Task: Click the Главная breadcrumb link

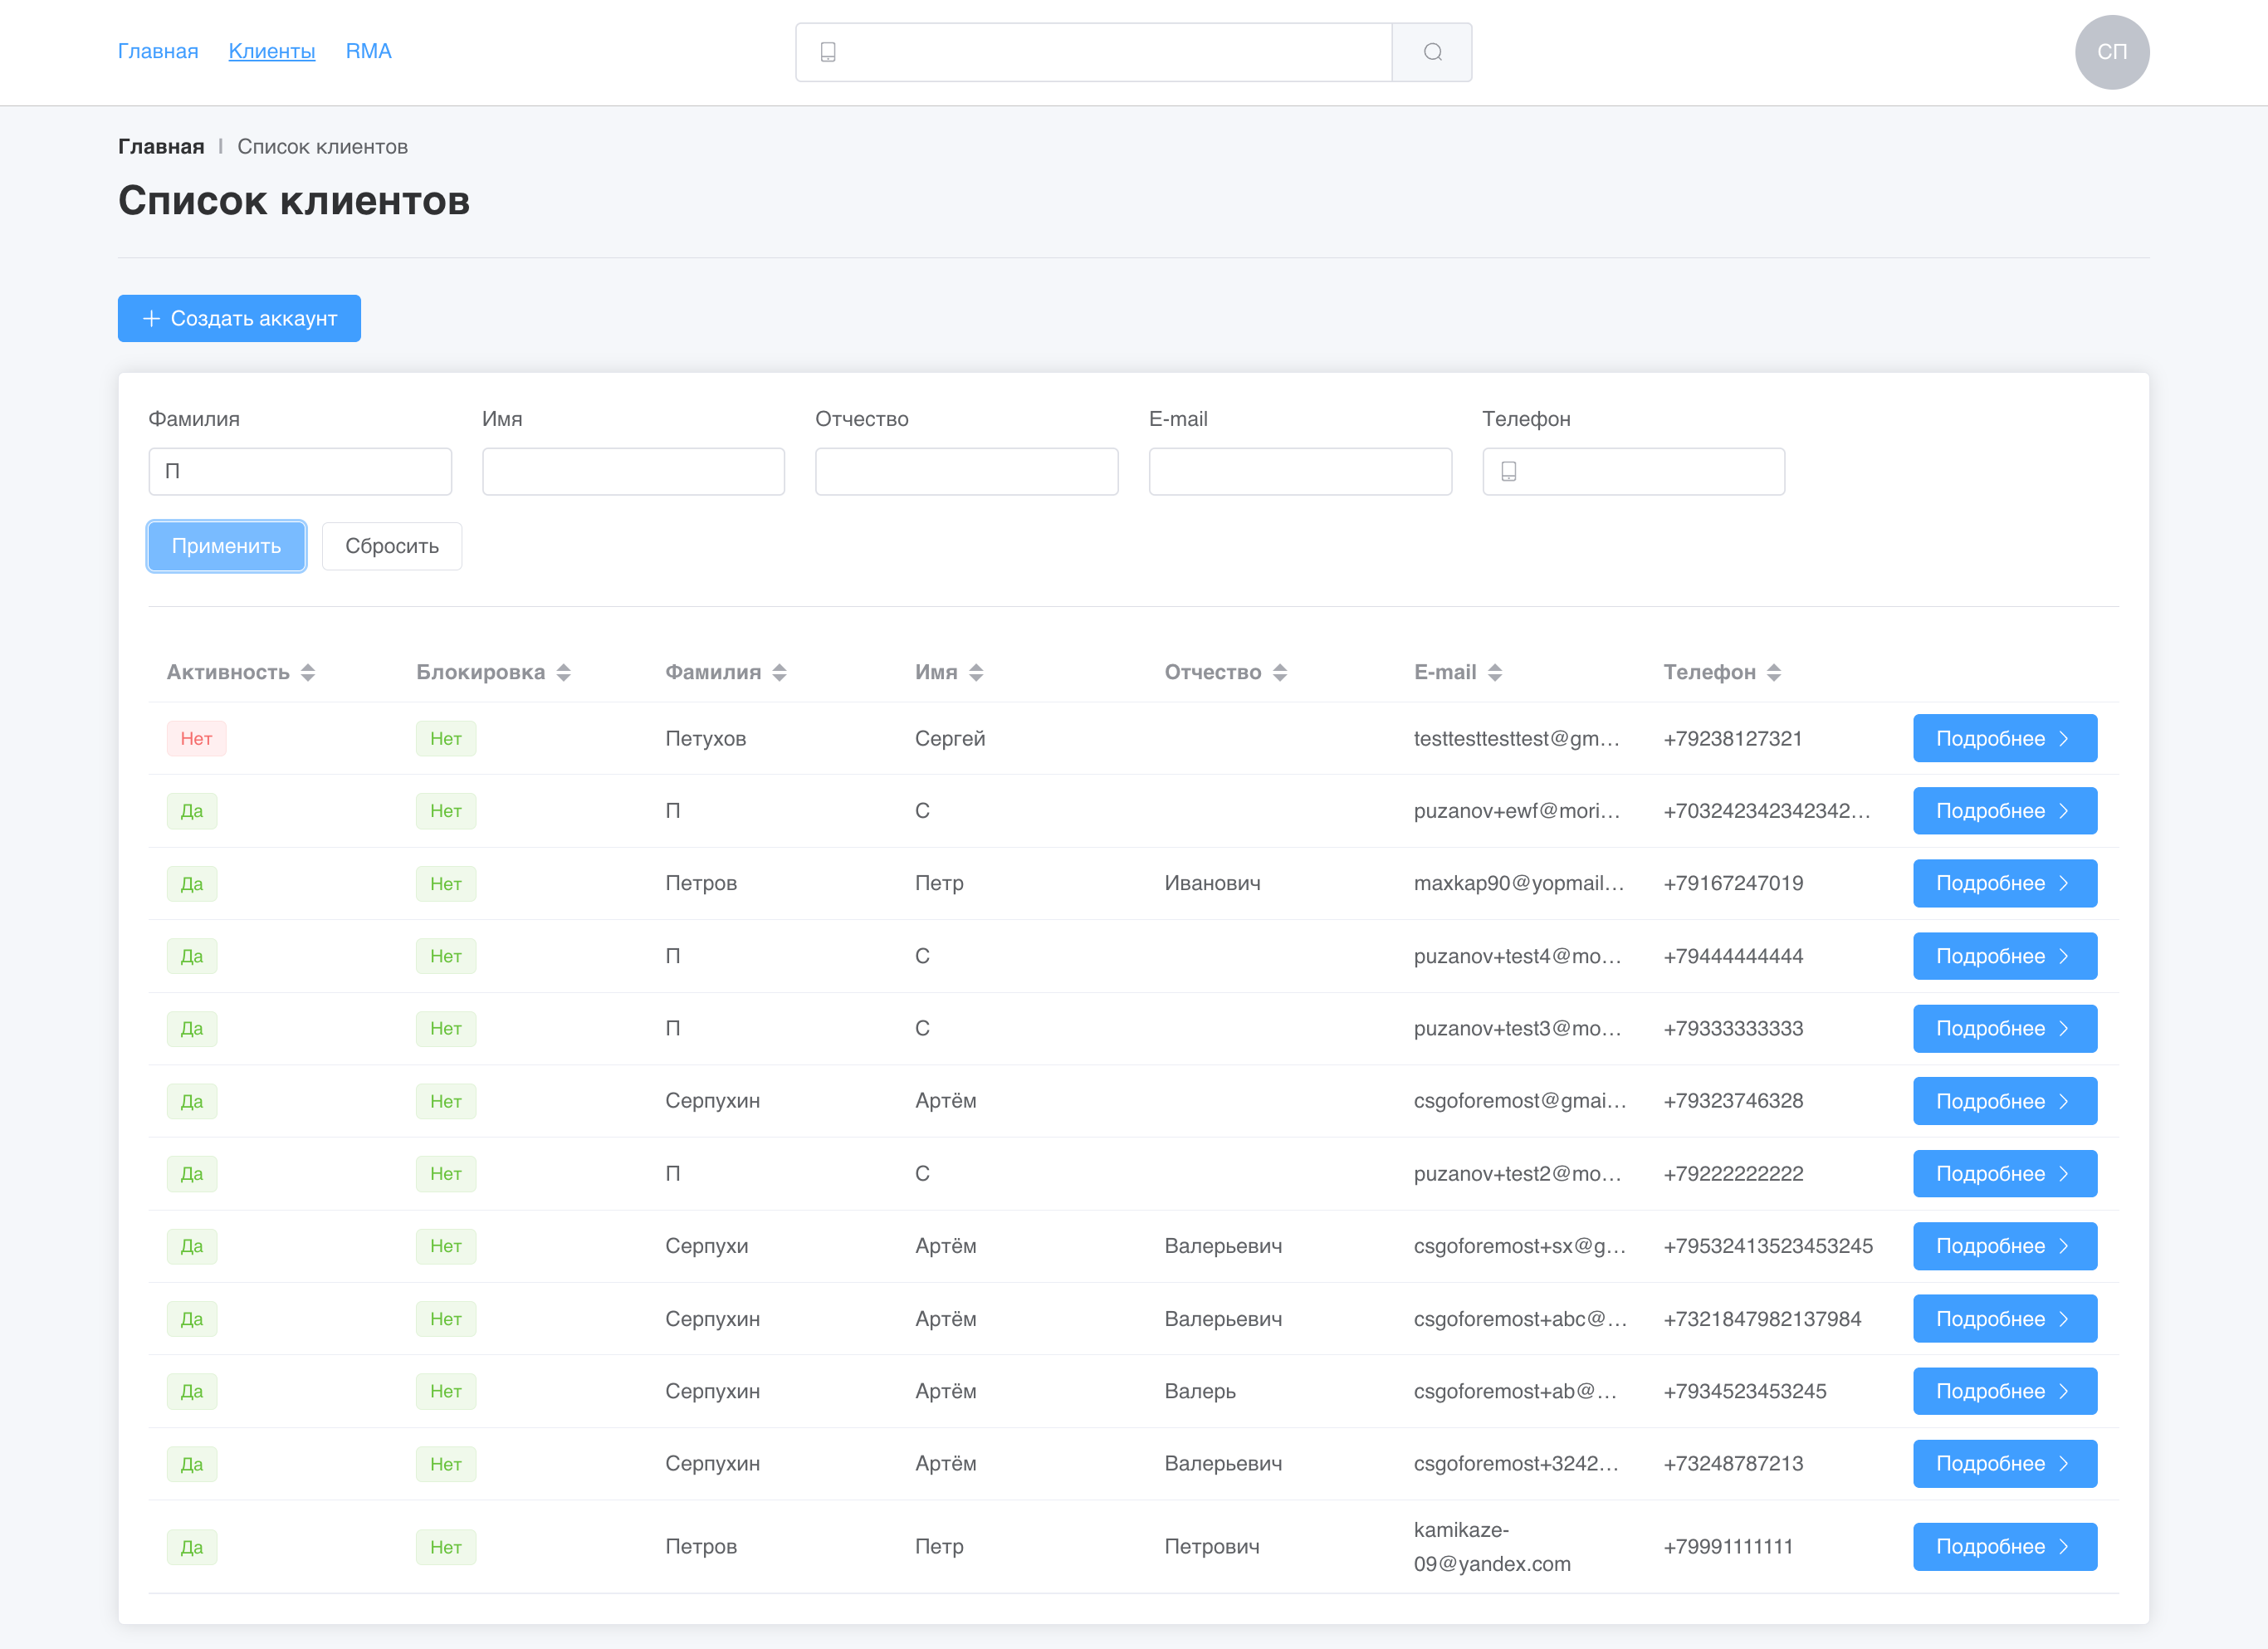Action: point(161,147)
